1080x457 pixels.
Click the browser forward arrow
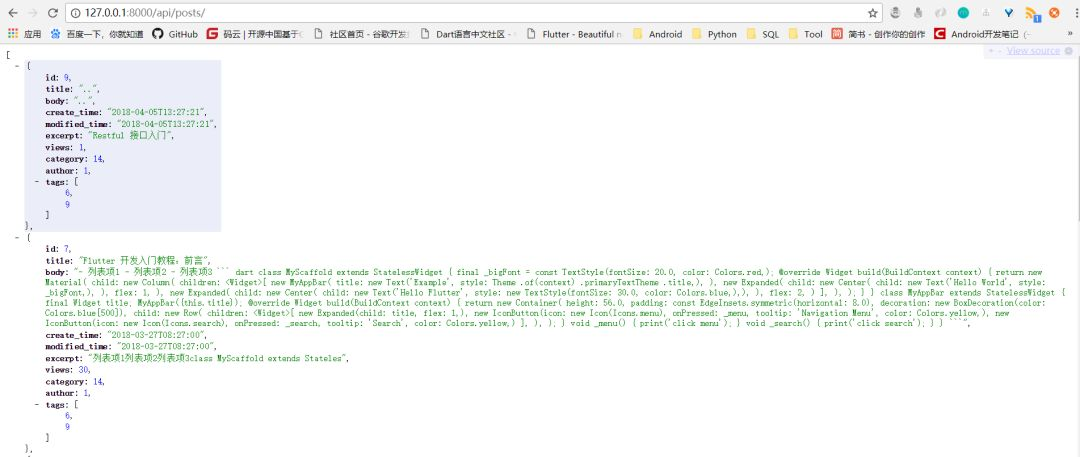[32, 12]
